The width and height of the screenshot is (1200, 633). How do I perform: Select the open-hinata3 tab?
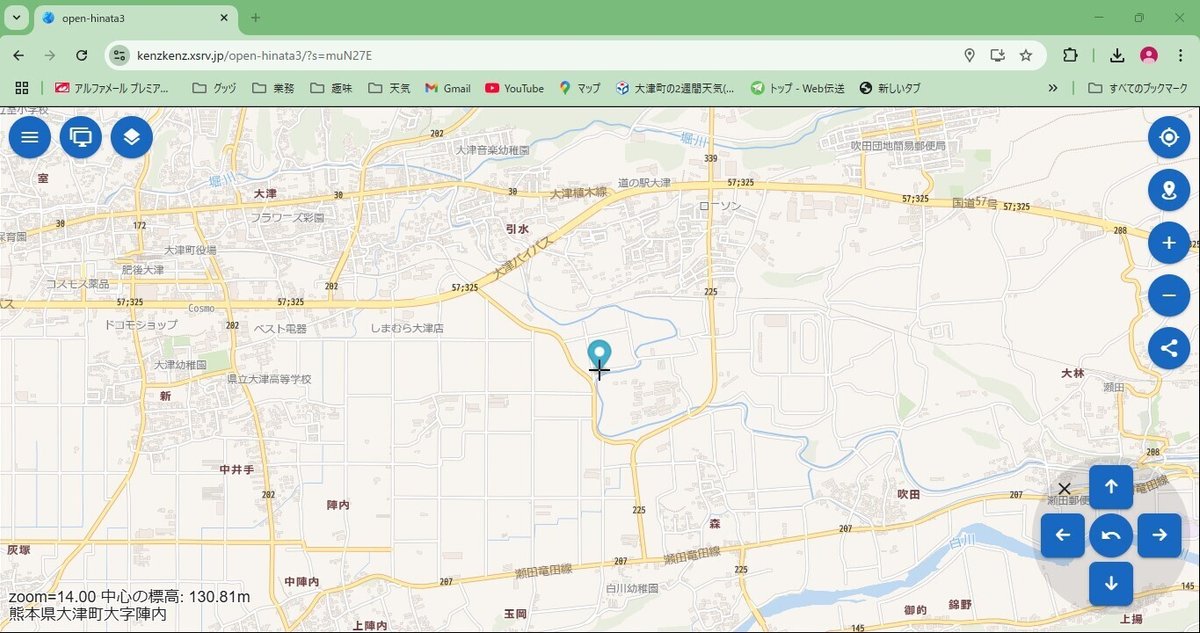point(135,18)
